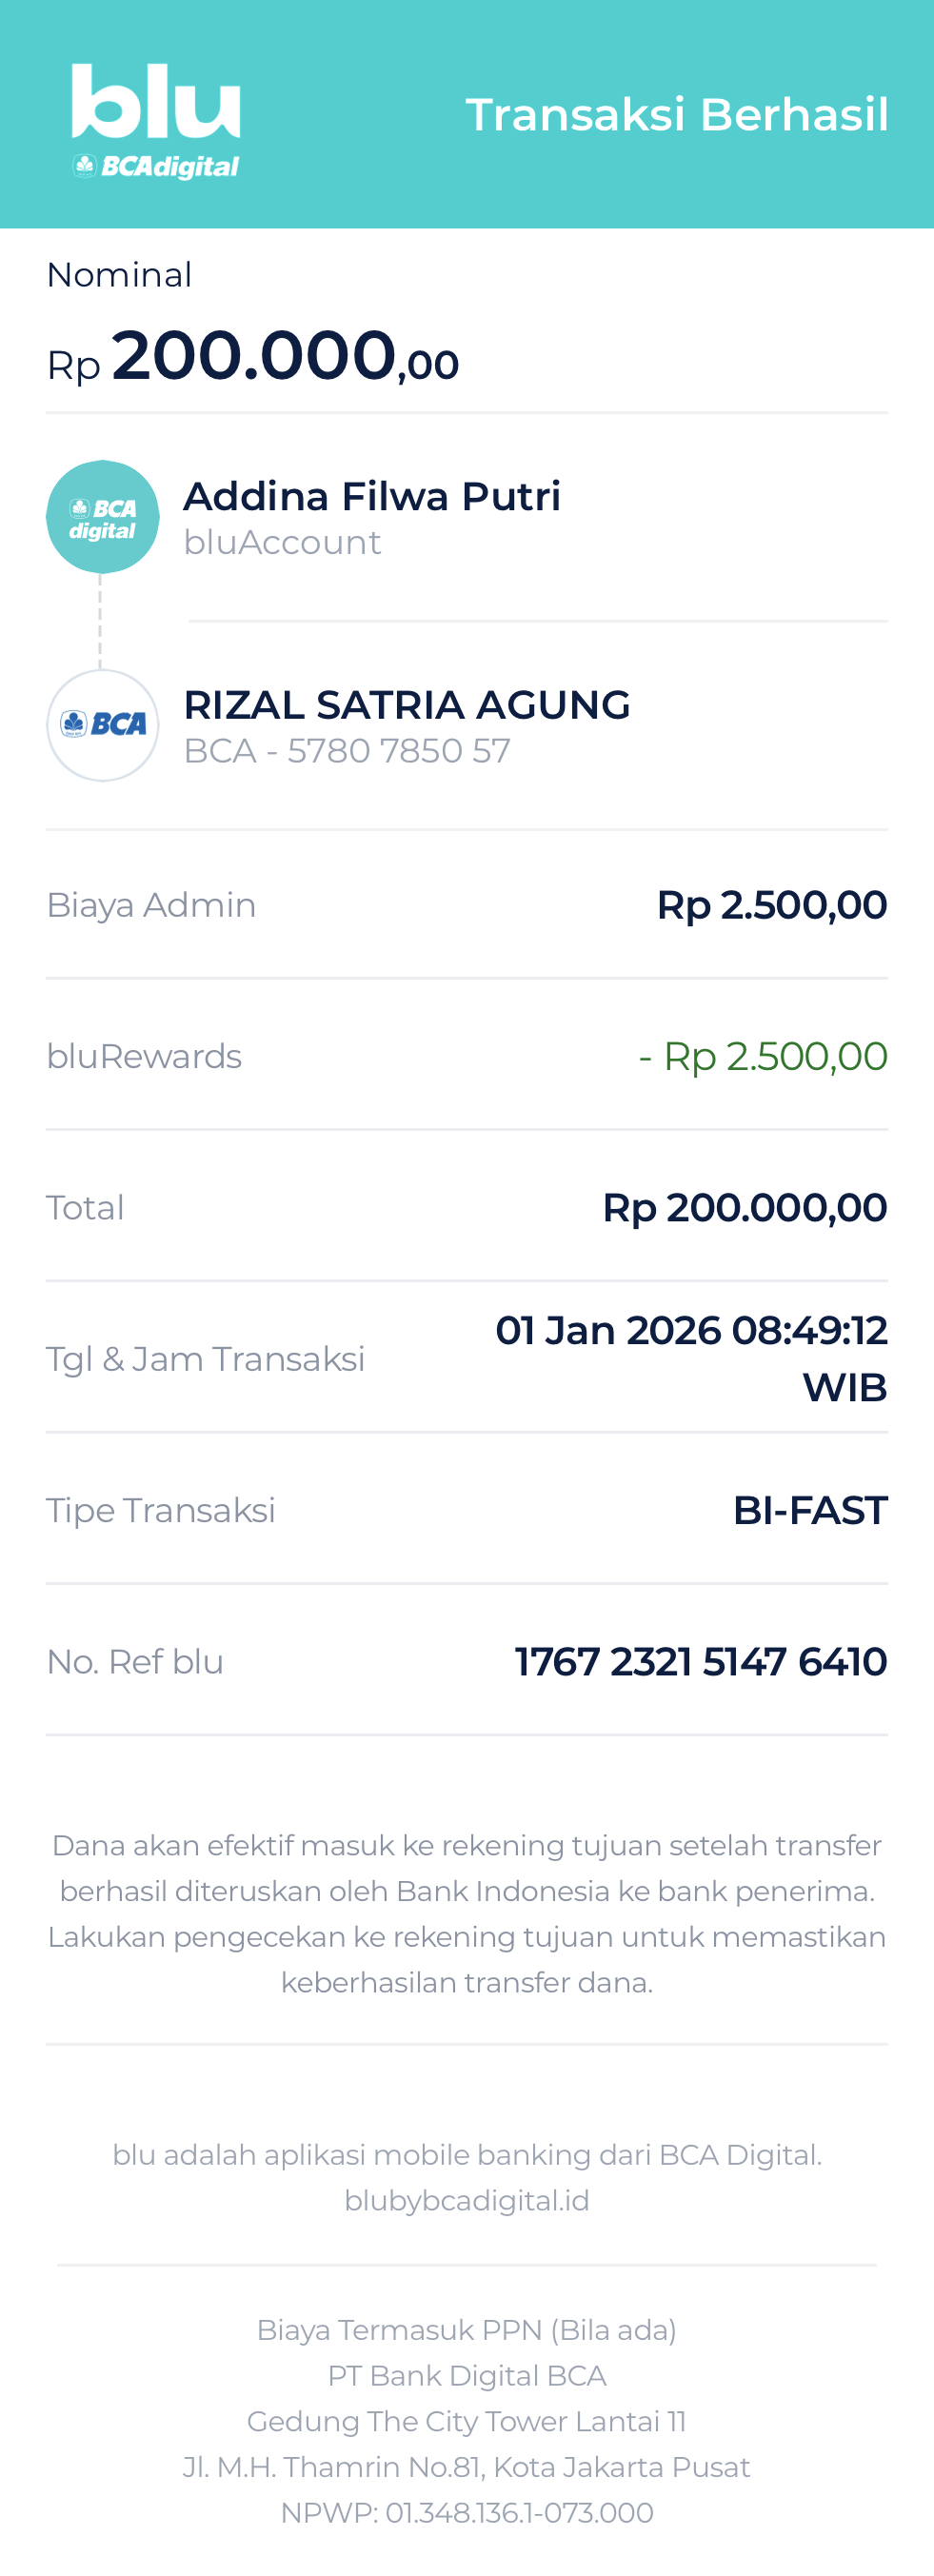Click the bluAccount label under sender

282,543
